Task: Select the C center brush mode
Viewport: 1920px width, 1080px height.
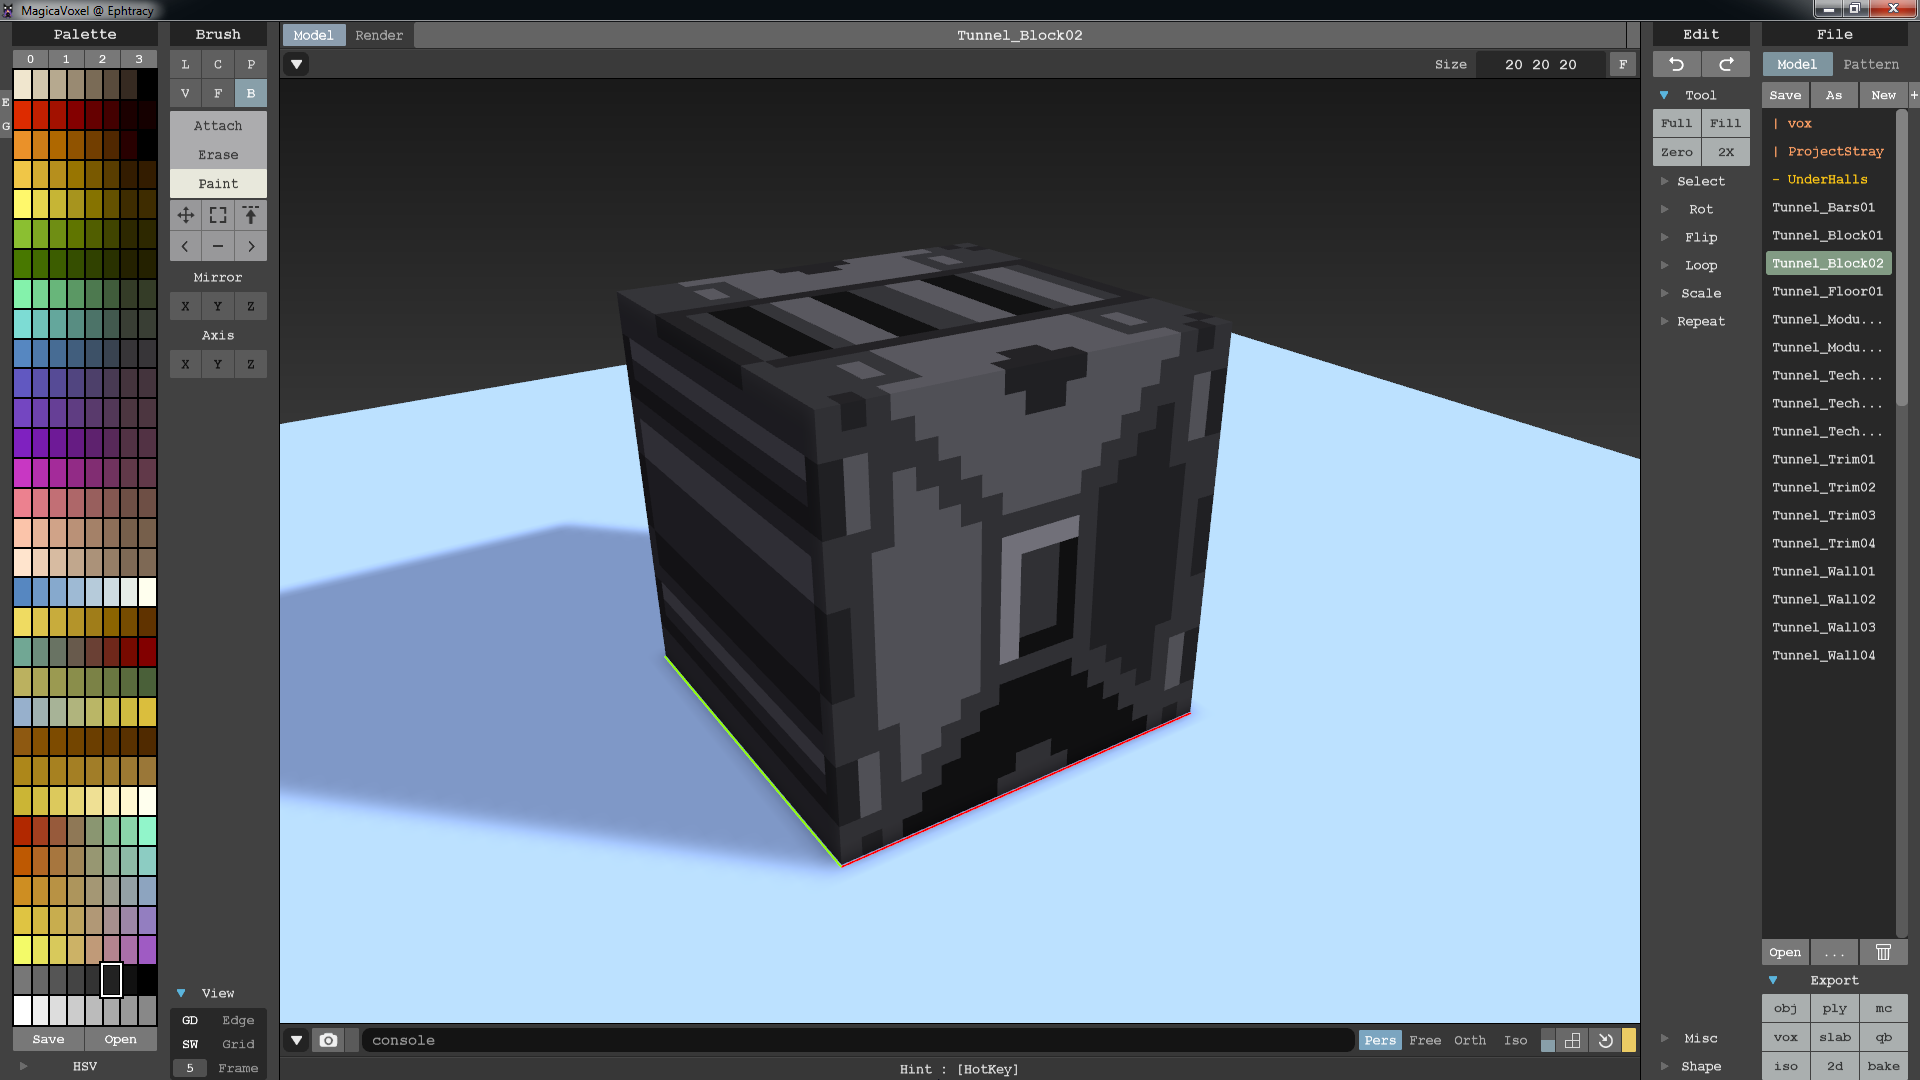Action: (218, 64)
